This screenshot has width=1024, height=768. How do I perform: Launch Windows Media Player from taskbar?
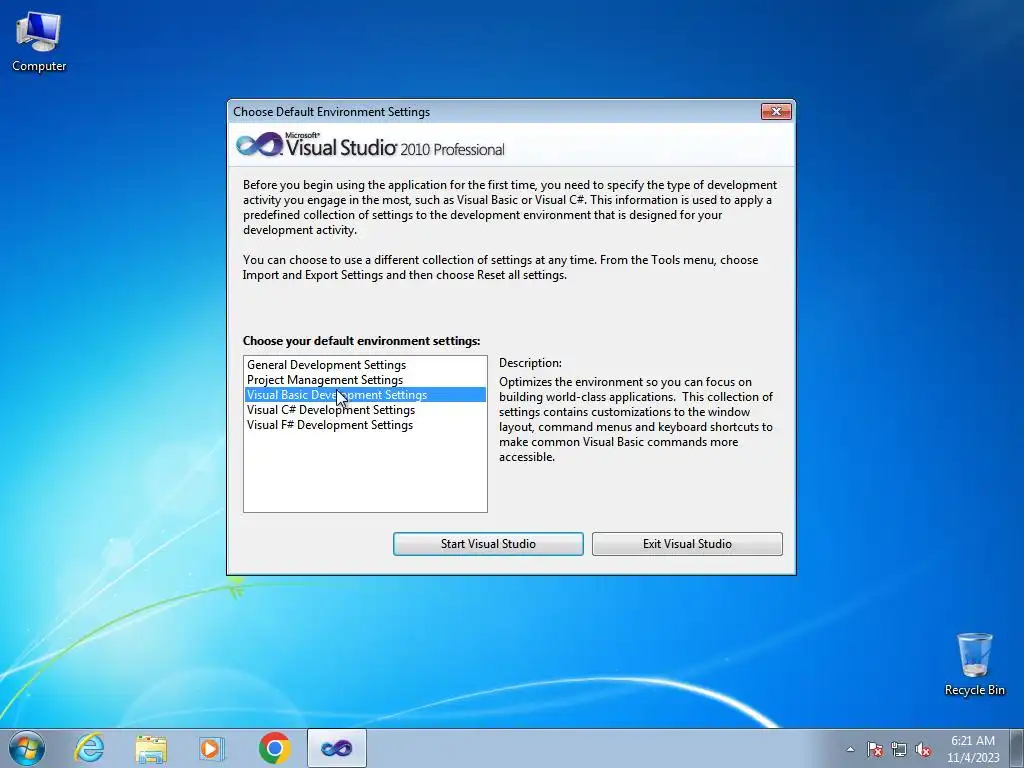tap(212, 748)
